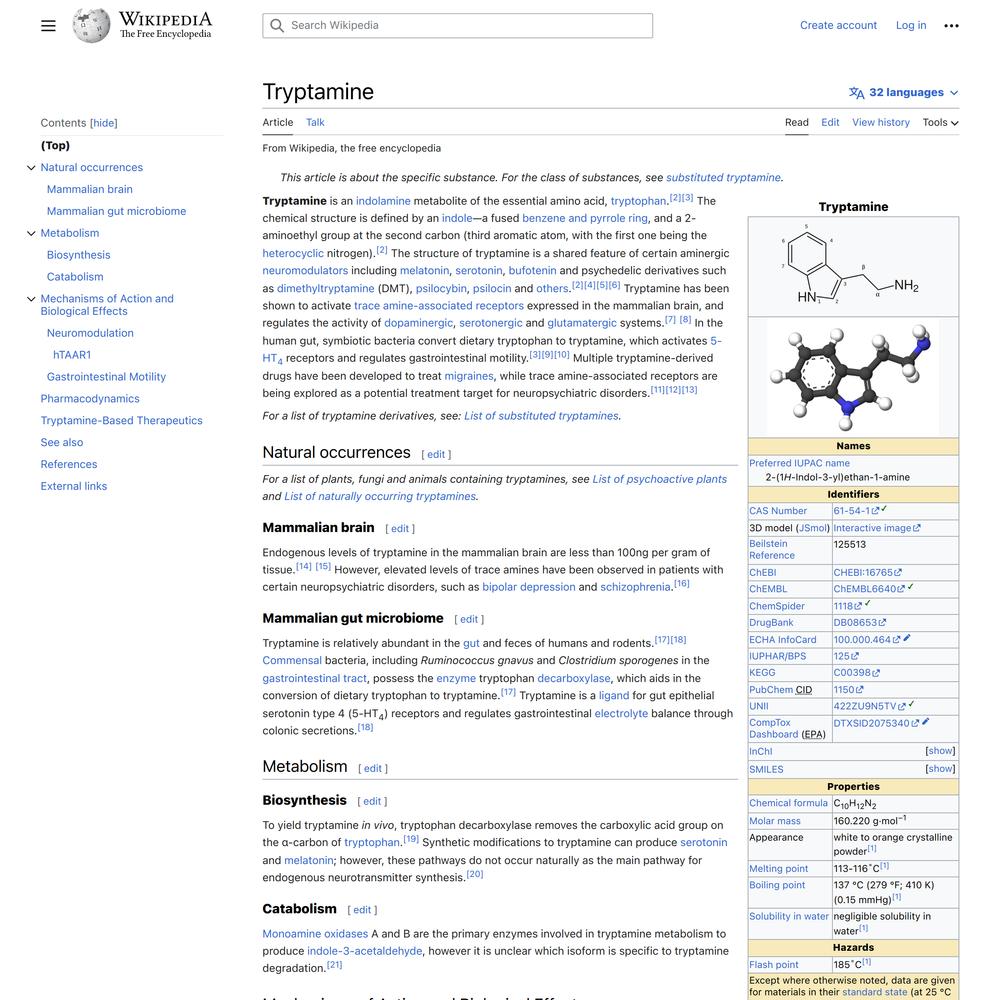Screen dimensions: 1000x1000
Task: Click Tryptamine 3D ball-and-stick model image
Action: click(853, 377)
